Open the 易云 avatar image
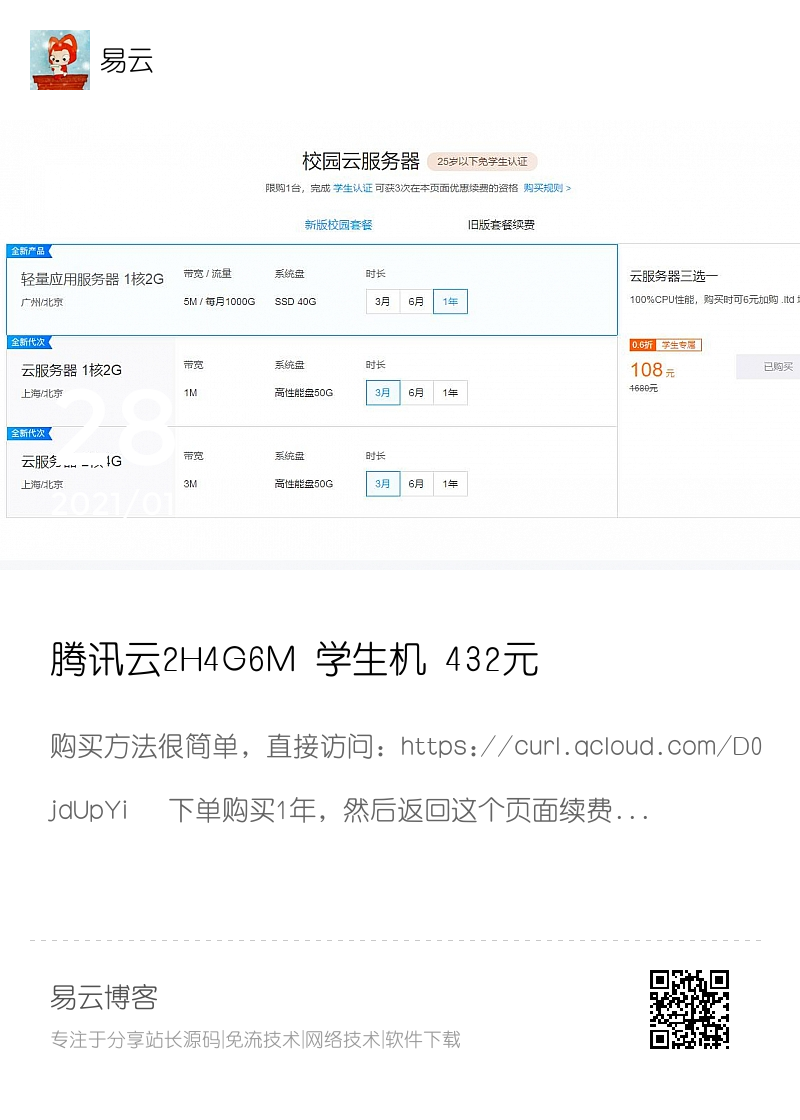 (60, 60)
